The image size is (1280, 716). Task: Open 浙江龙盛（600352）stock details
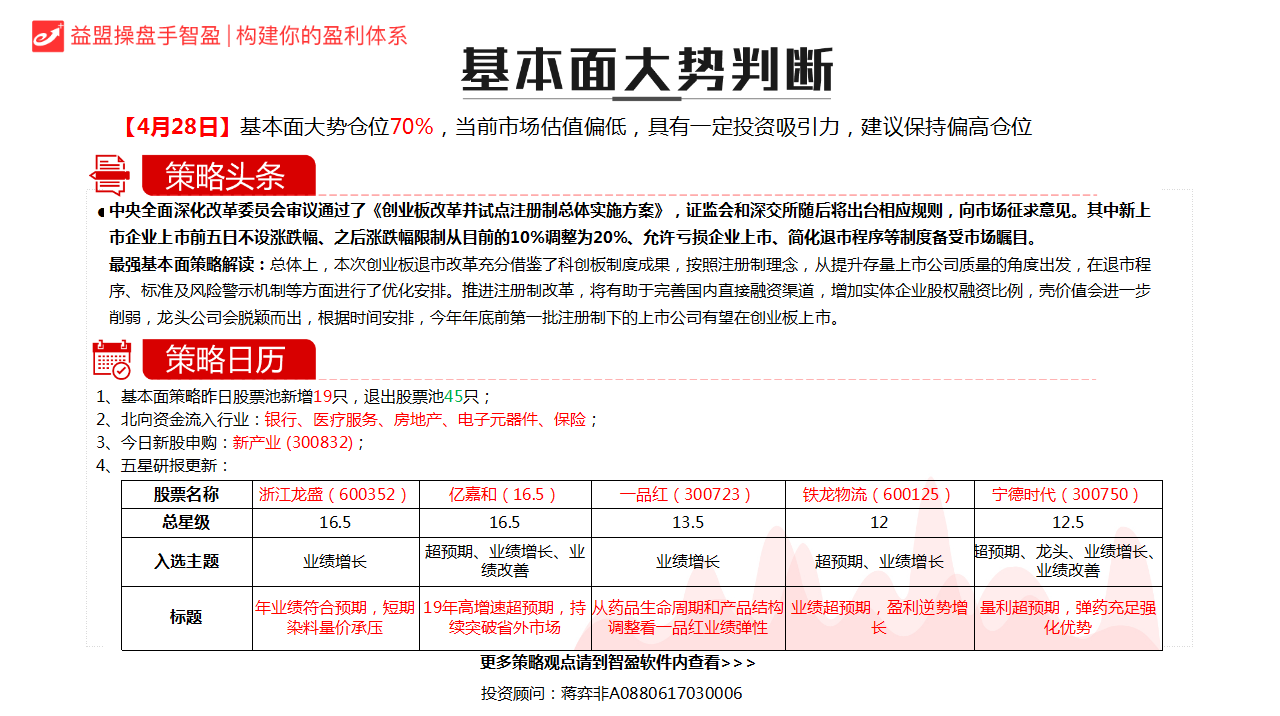(334, 493)
